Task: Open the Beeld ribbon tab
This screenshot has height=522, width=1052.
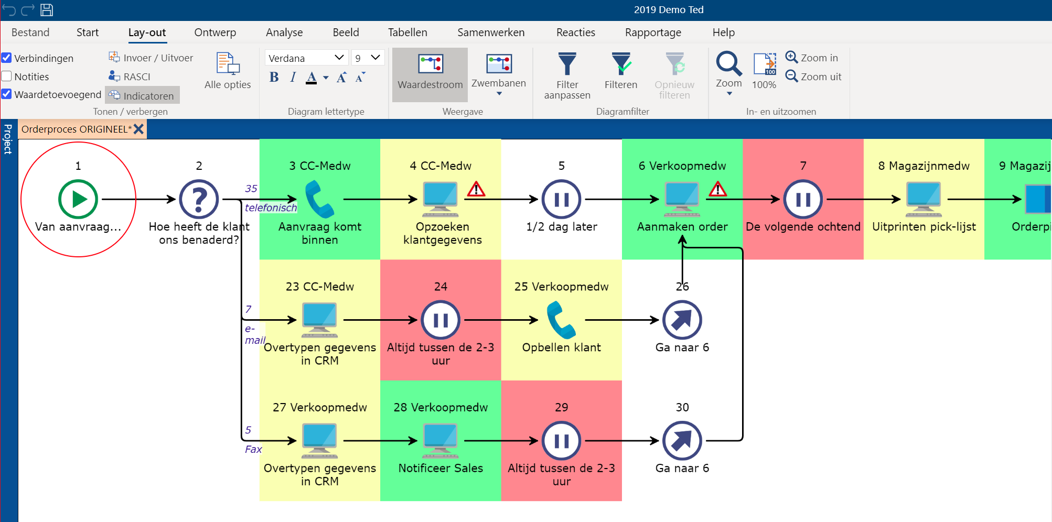Action: pyautogui.click(x=346, y=32)
